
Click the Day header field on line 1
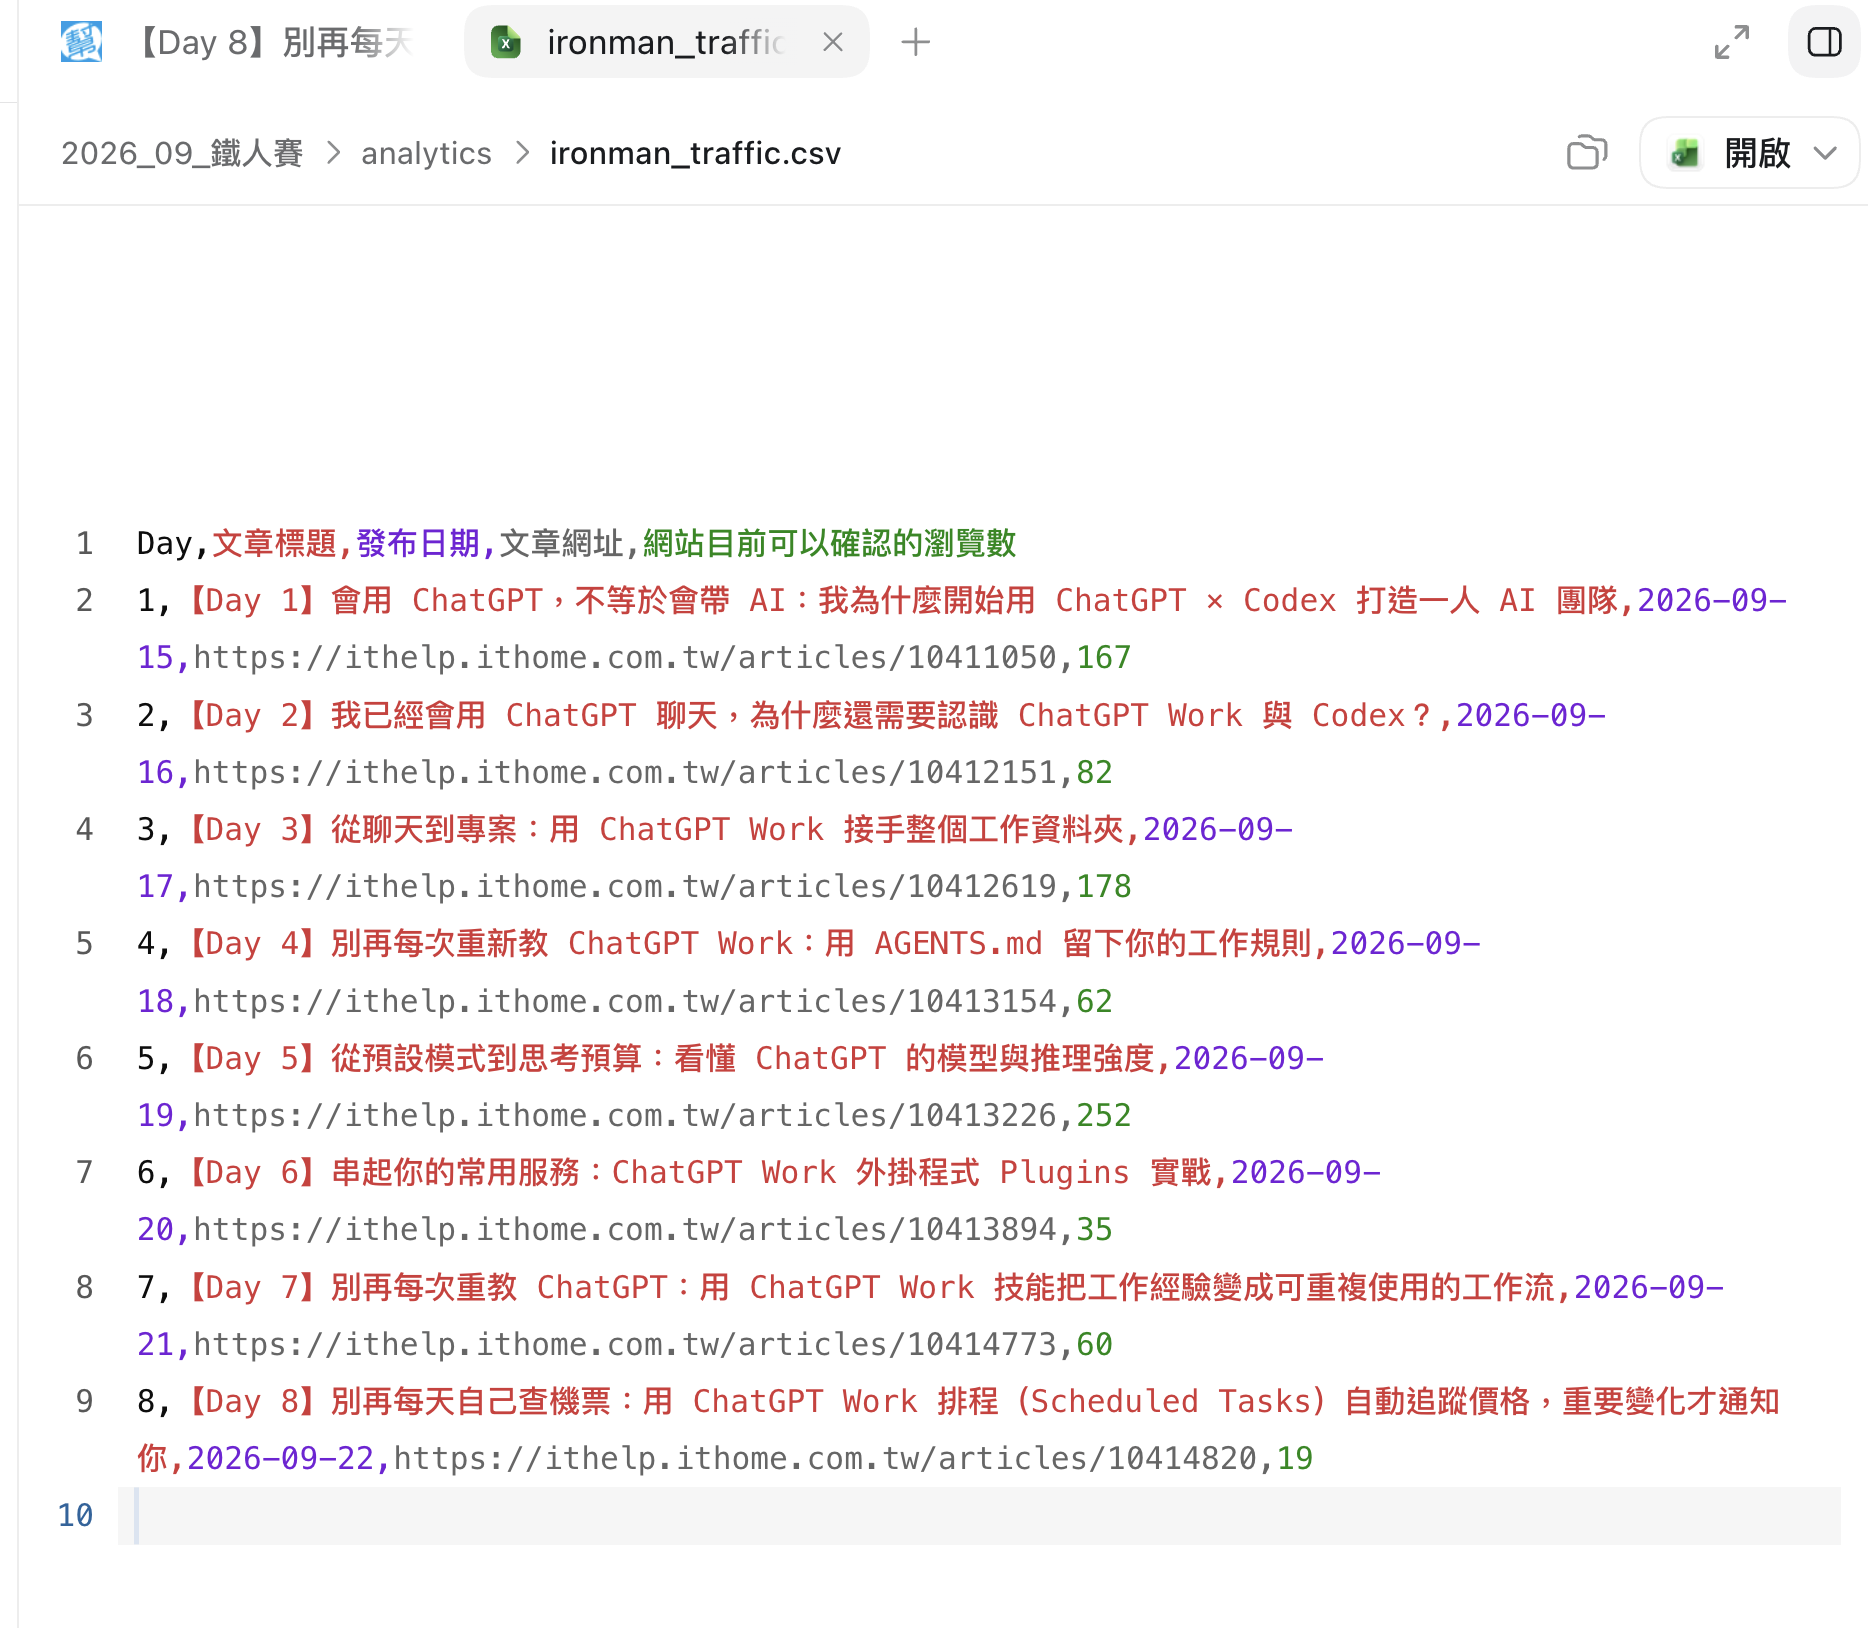pyautogui.click(x=165, y=543)
